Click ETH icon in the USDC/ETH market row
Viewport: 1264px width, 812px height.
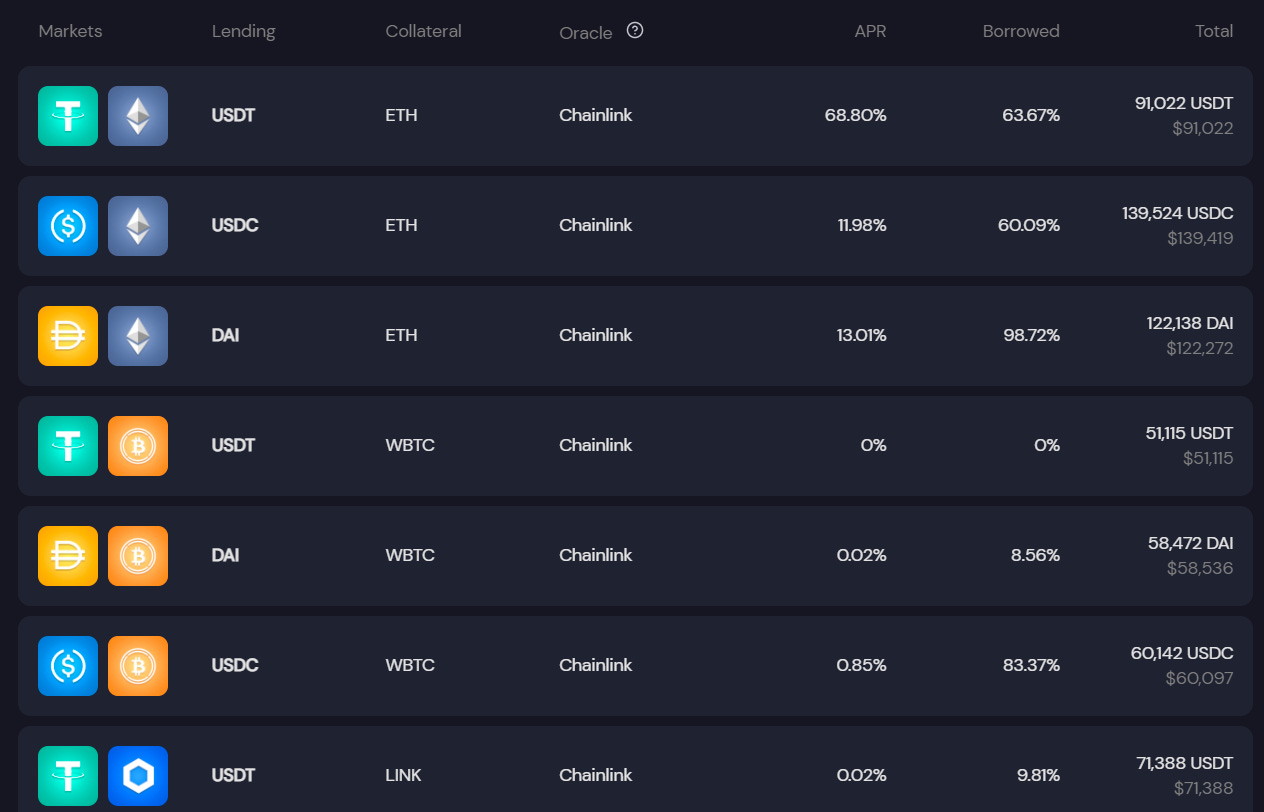point(138,226)
